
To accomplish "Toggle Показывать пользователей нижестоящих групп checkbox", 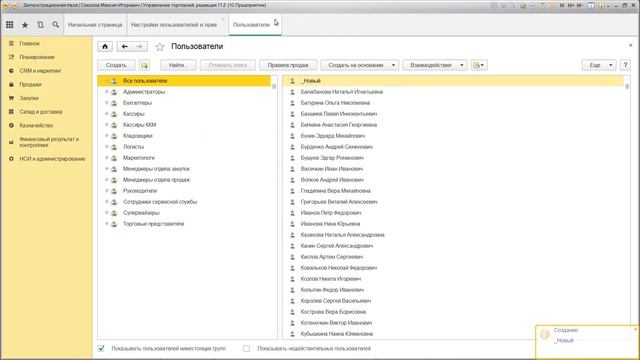I will coord(101,348).
